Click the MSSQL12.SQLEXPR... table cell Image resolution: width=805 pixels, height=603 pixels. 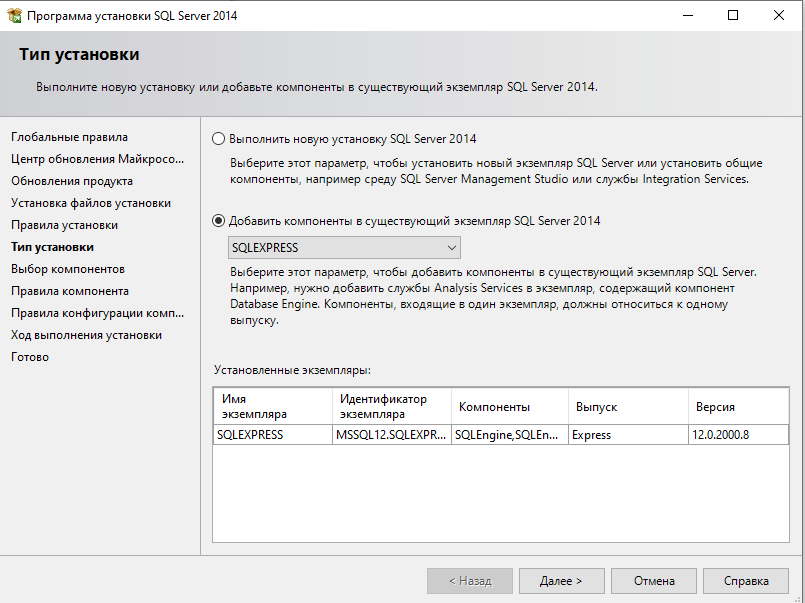(392, 435)
